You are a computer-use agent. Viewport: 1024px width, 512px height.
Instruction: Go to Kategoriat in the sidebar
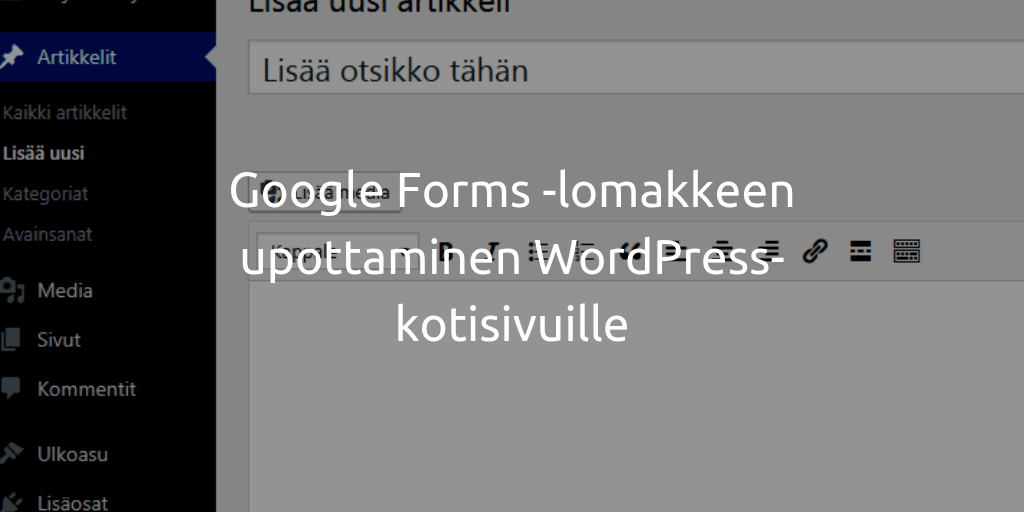(45, 194)
